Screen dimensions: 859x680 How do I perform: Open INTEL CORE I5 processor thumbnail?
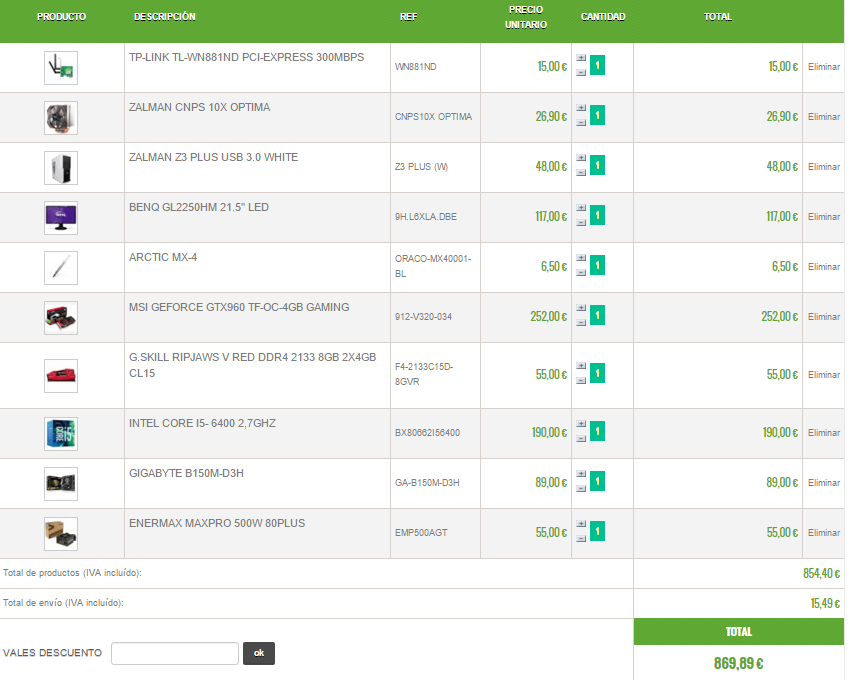(x=61, y=434)
